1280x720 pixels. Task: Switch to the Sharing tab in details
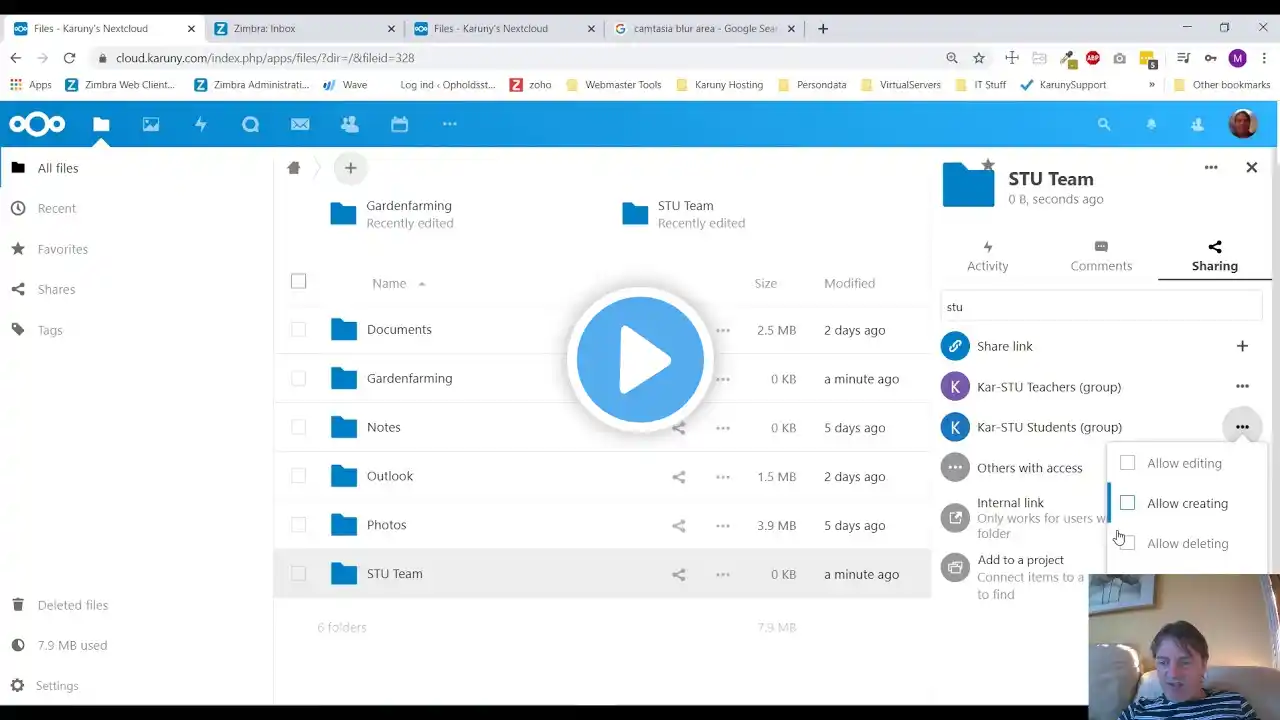coord(1215,256)
